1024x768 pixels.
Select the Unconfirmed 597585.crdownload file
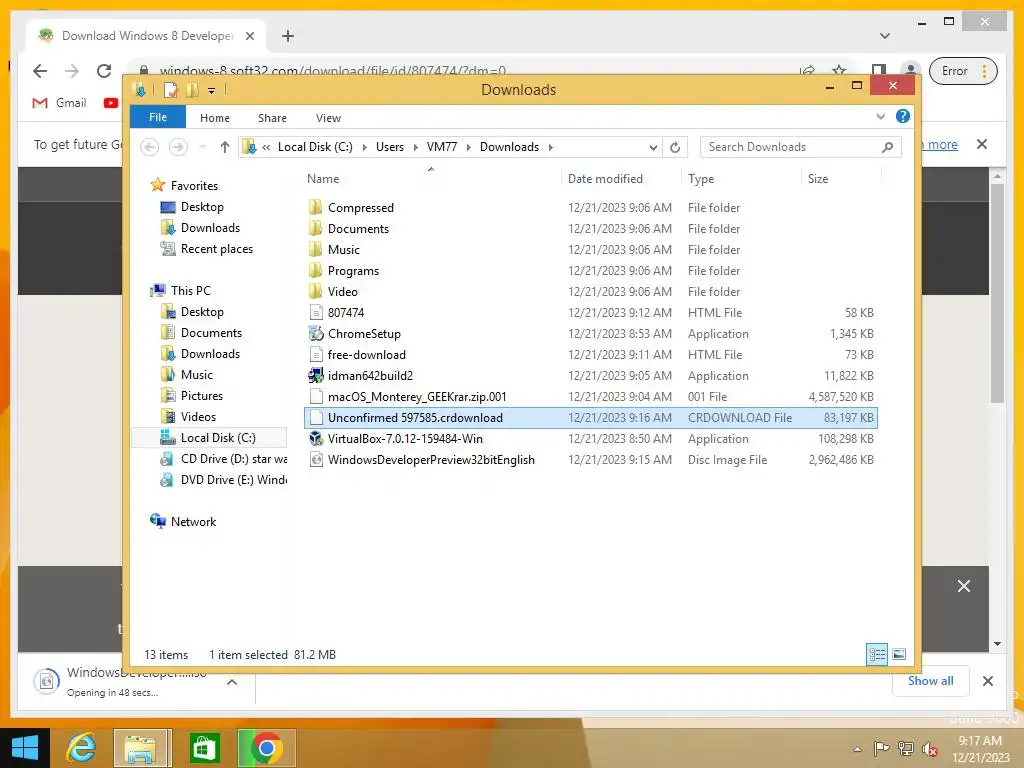point(590,418)
